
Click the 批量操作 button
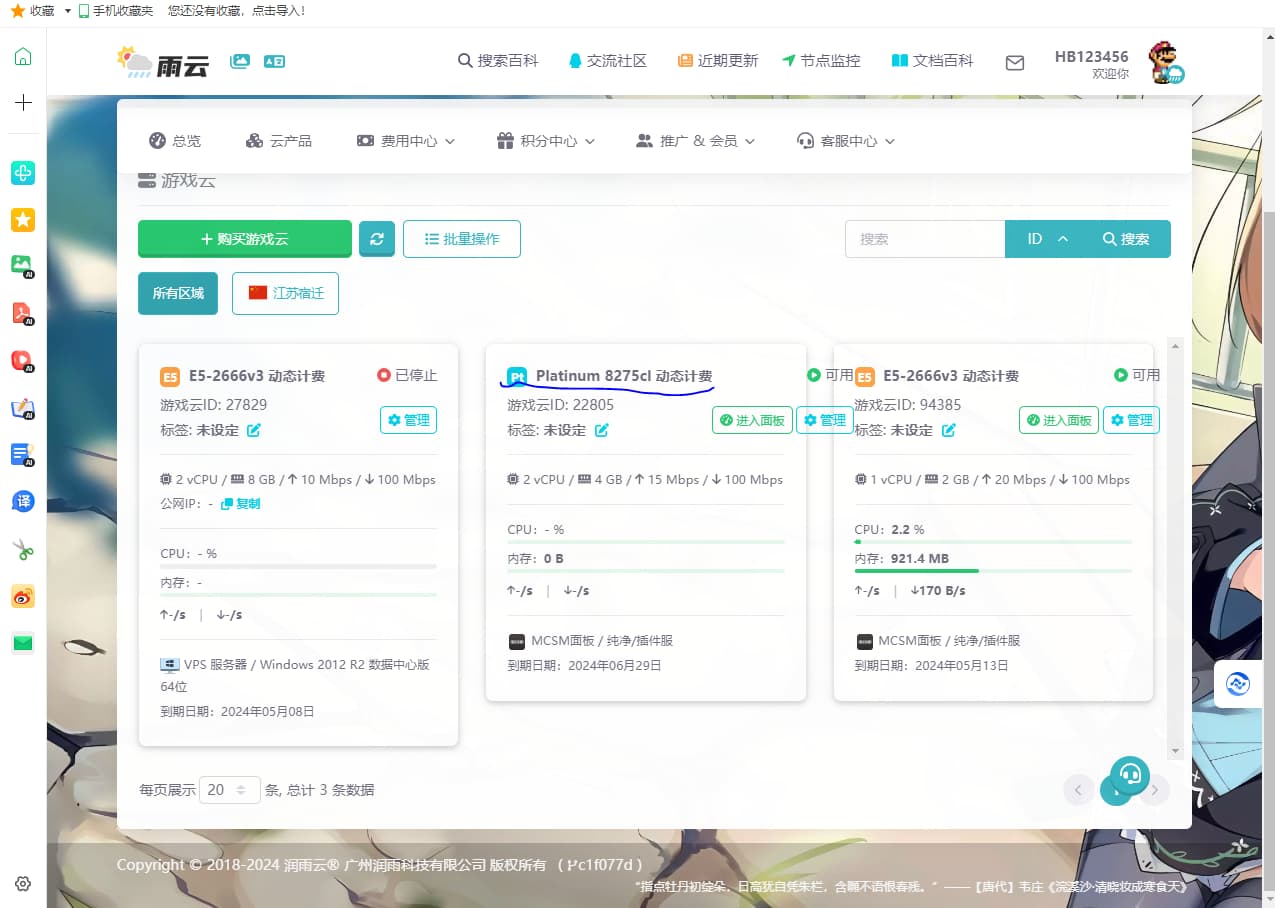point(462,239)
